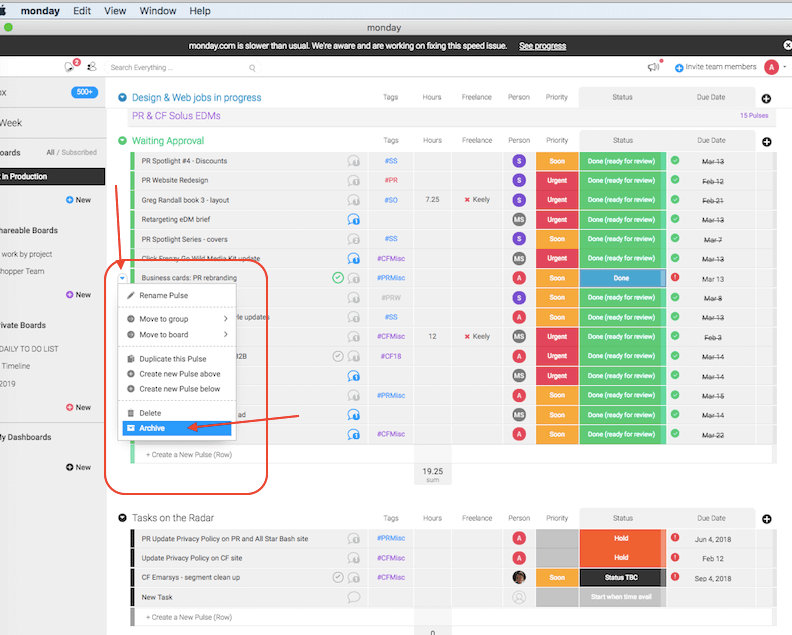Follow the See progress link in the banner

[542, 46]
